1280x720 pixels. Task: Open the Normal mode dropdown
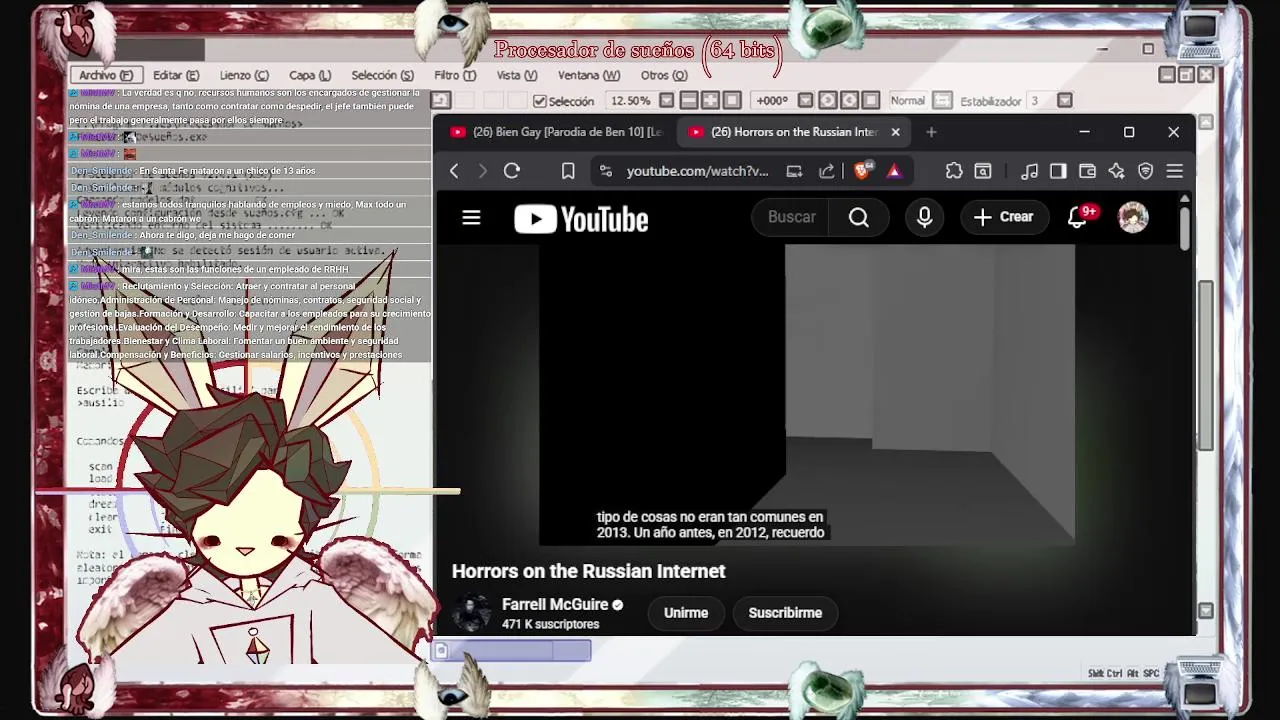pos(908,101)
